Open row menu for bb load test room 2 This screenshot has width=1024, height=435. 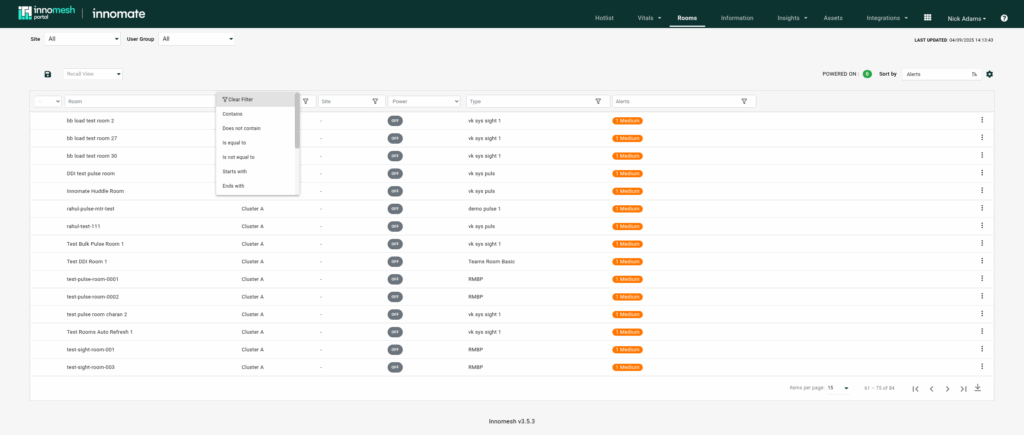pos(982,120)
